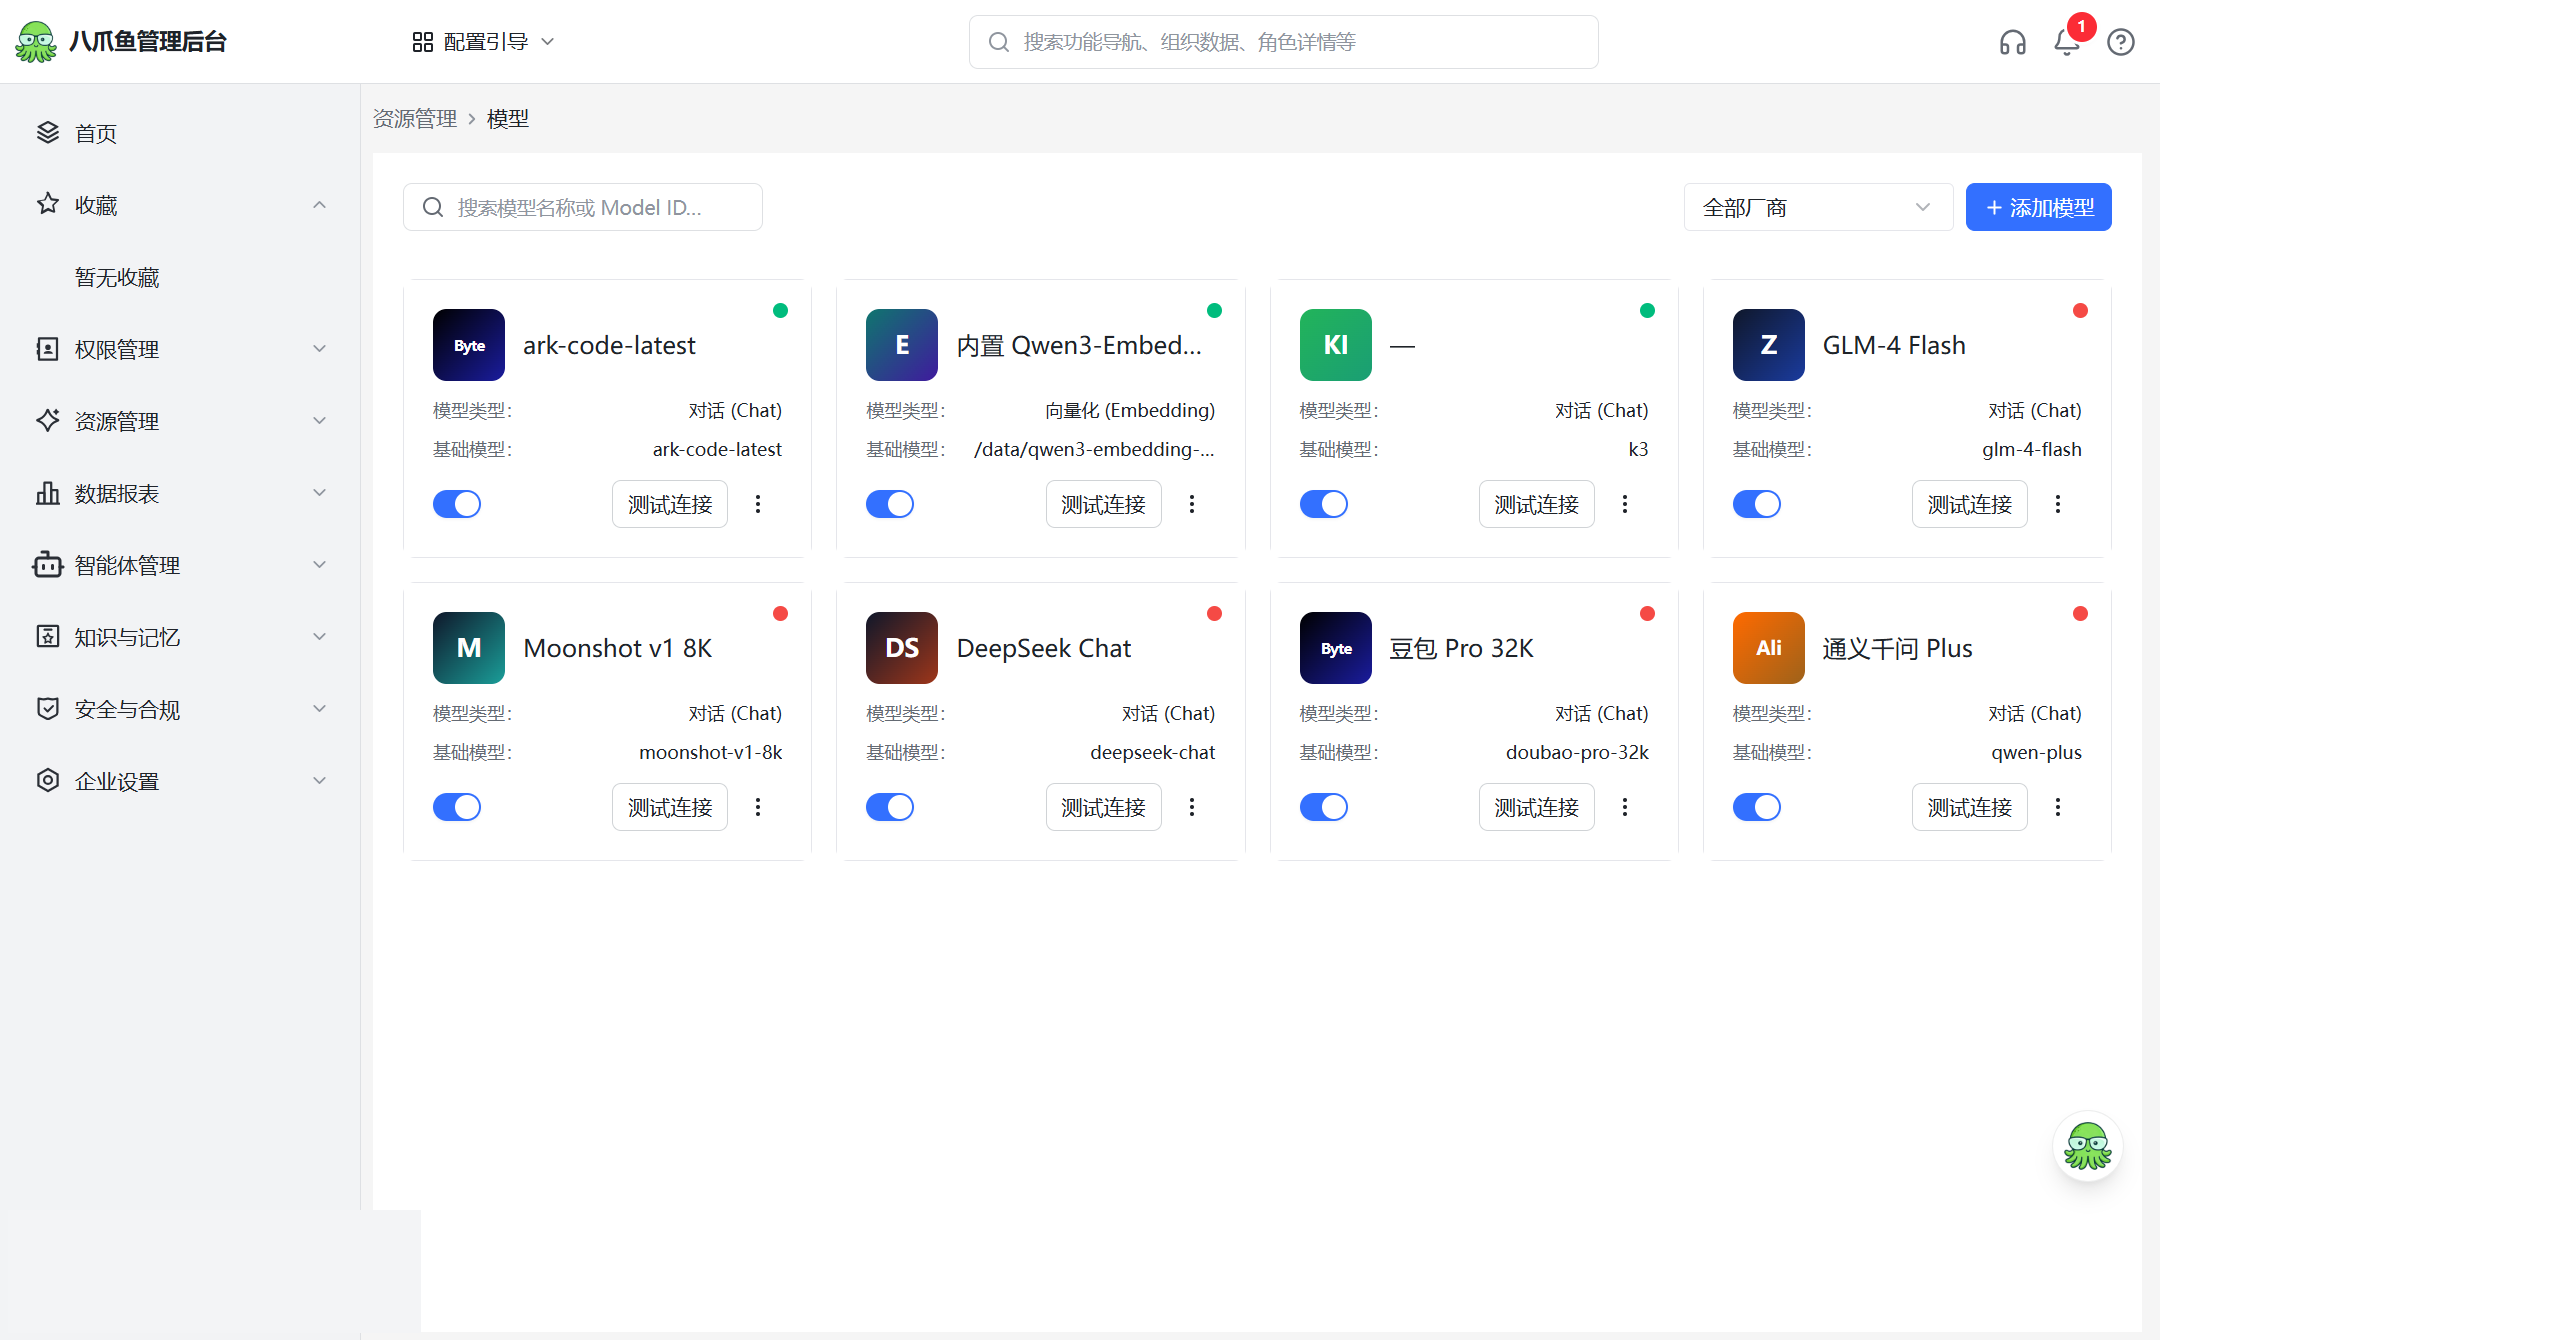The image size is (2561, 1340).
Task: Go to 首页 in the sidebar
Action: [x=180, y=133]
